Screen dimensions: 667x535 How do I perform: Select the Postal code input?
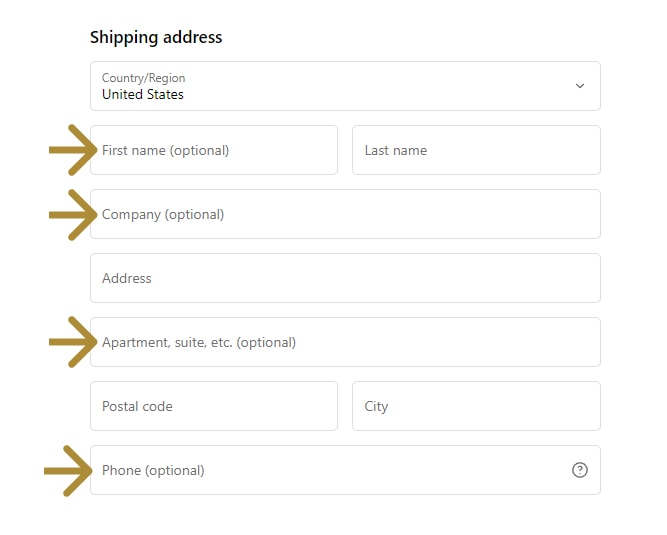[x=214, y=406]
